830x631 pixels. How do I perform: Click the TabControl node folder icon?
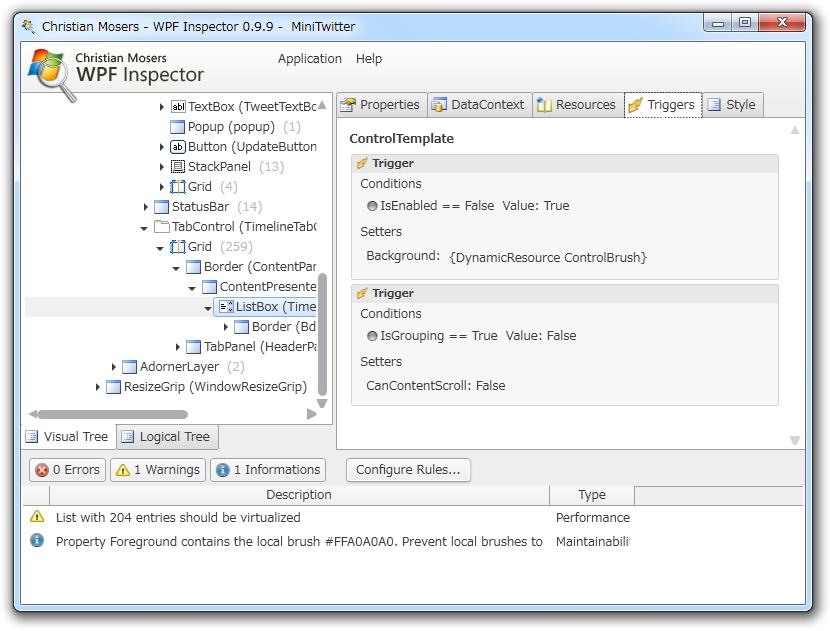tap(161, 227)
